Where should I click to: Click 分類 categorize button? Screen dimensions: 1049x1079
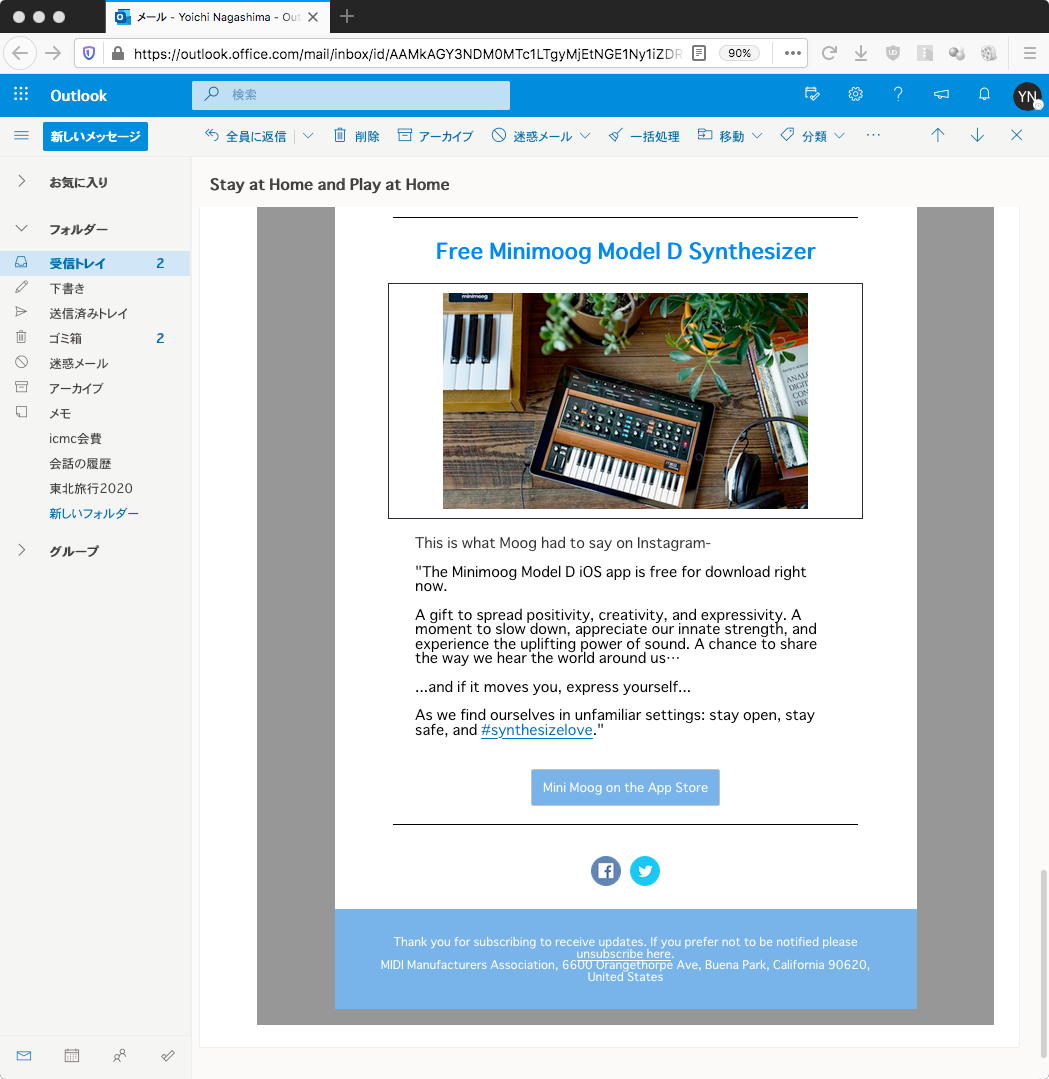tap(803, 136)
